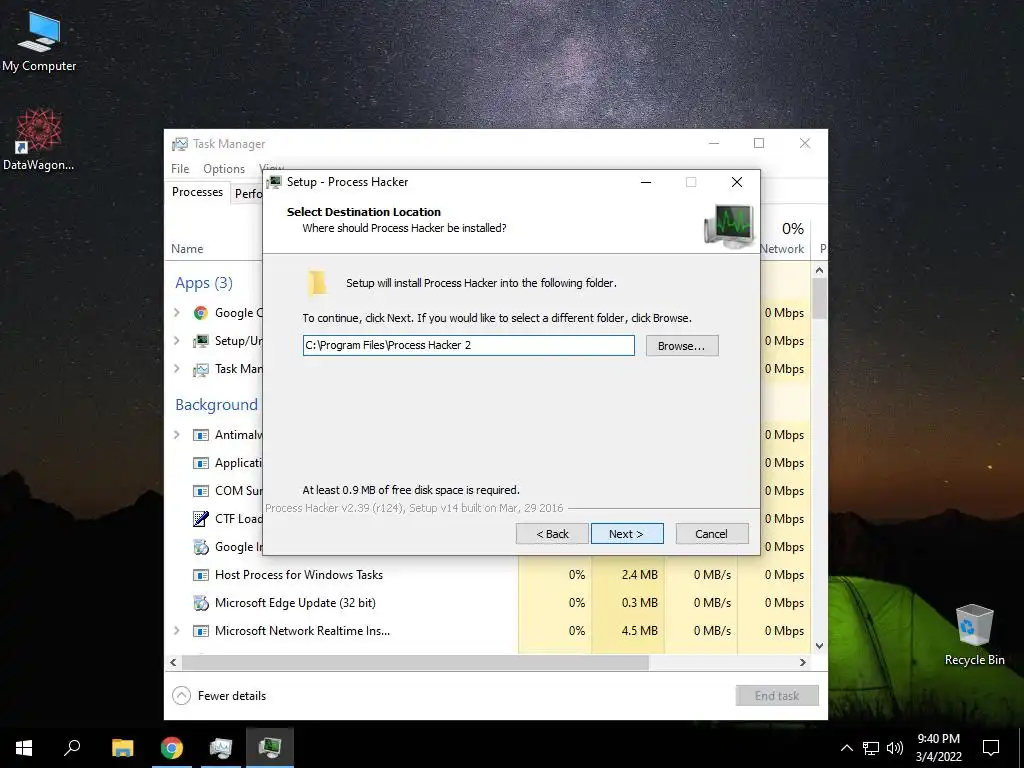Click the 4.5 MB memory cell
This screenshot has width=1024, height=768.
tap(628, 631)
